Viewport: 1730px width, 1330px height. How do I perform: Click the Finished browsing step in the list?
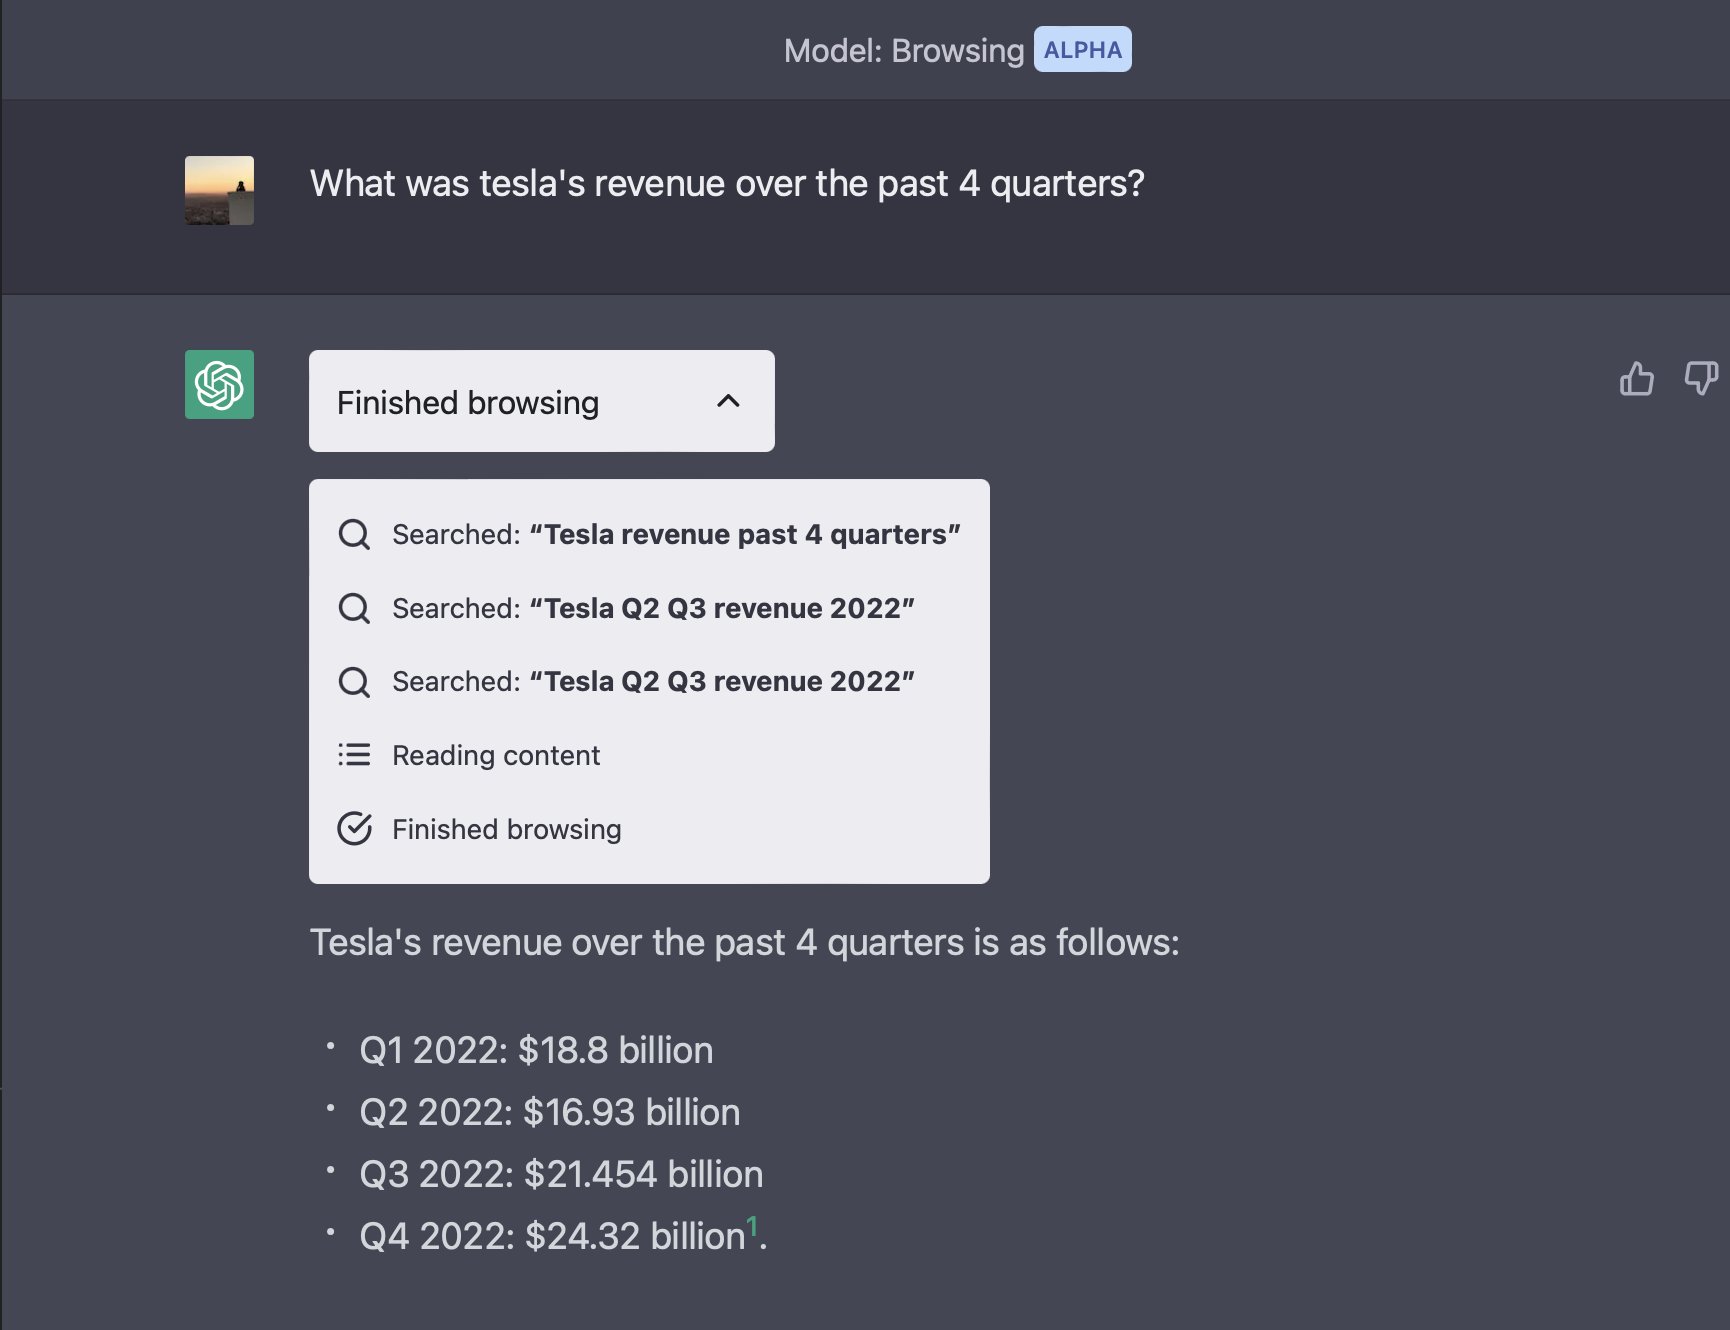click(506, 830)
